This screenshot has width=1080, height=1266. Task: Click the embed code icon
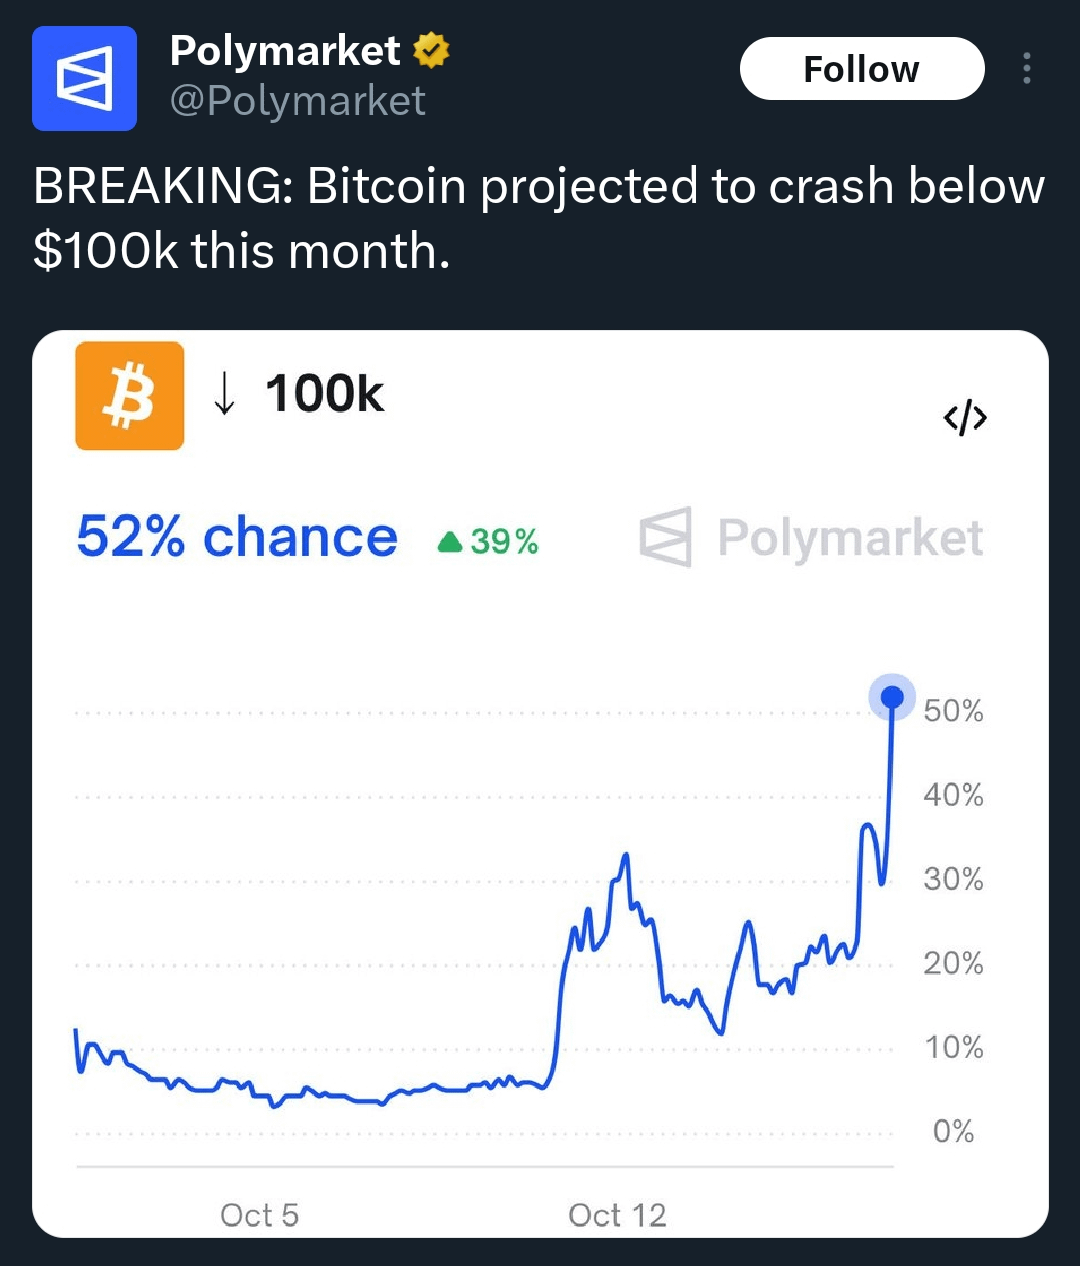[965, 418]
